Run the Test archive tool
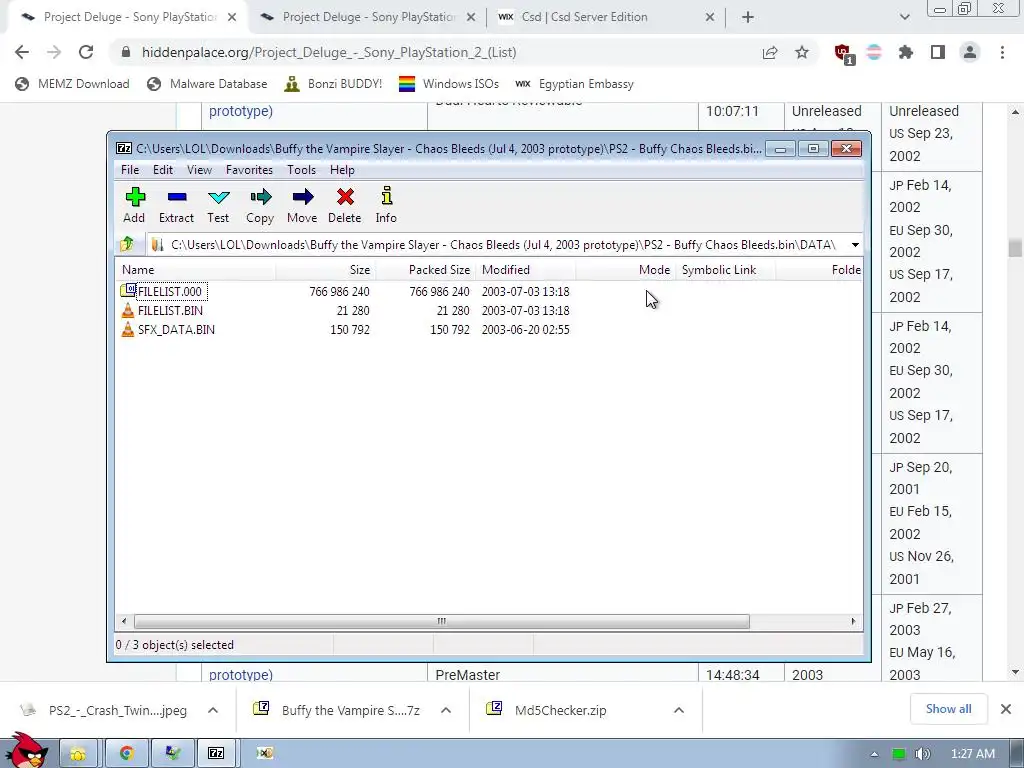 [x=218, y=197]
